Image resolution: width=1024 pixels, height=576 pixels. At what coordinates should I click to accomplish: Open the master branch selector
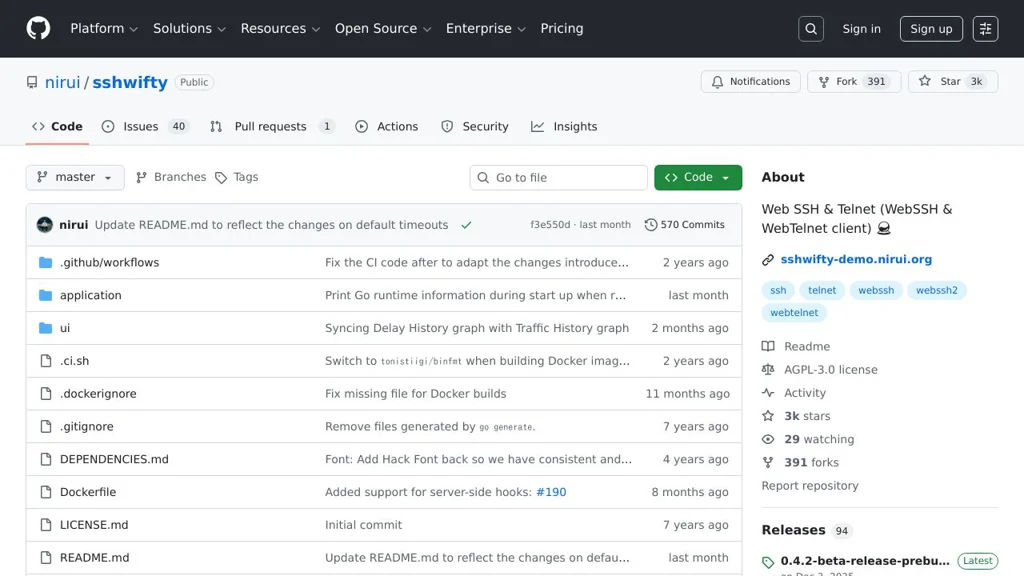[x=75, y=178]
